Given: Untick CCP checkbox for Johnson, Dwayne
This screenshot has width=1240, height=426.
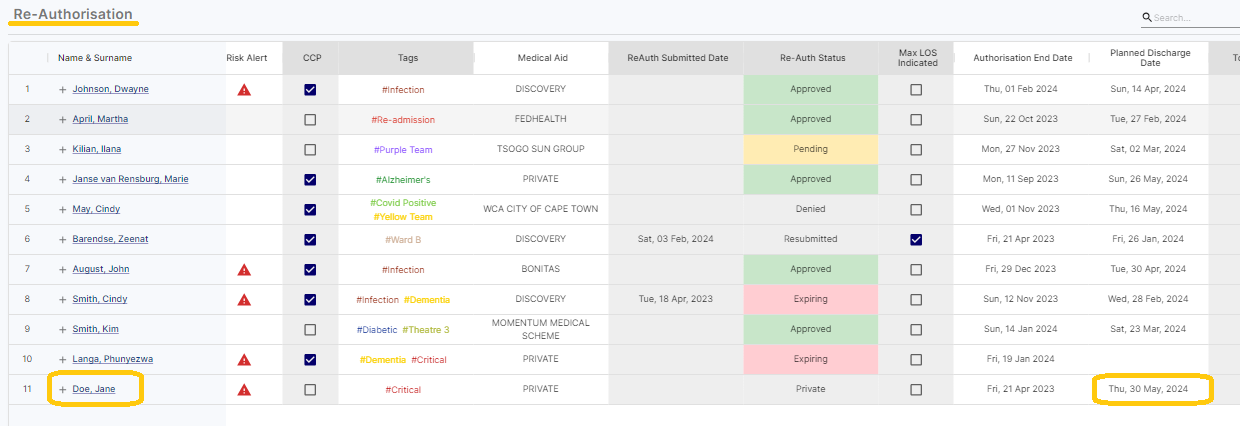Looking at the screenshot, I should point(310,90).
